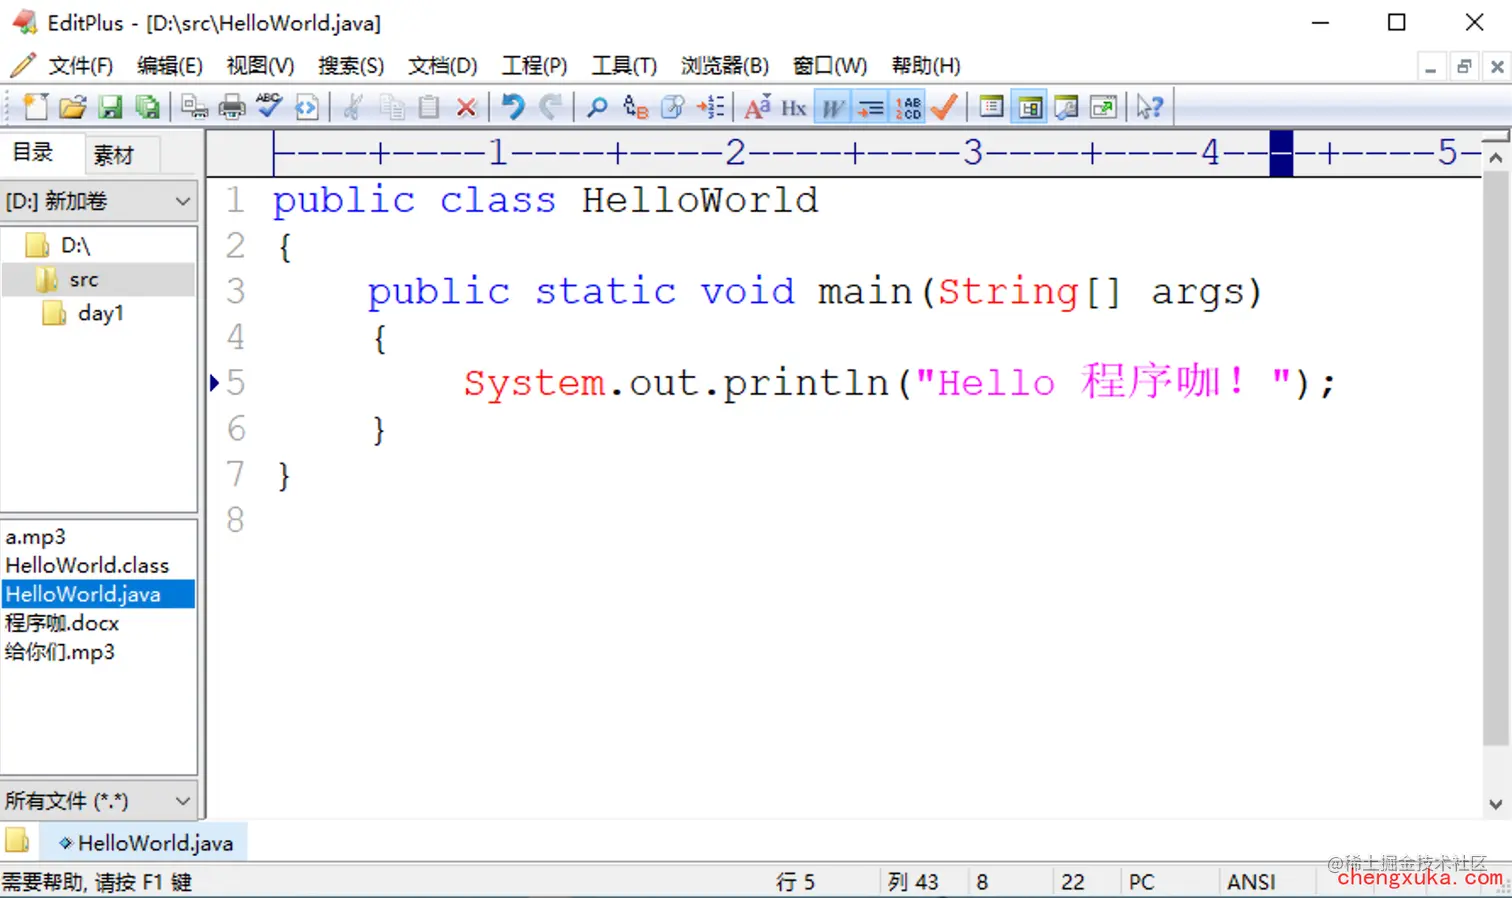Expand the src folder in the directory tree
1512x898 pixels.
(85, 279)
